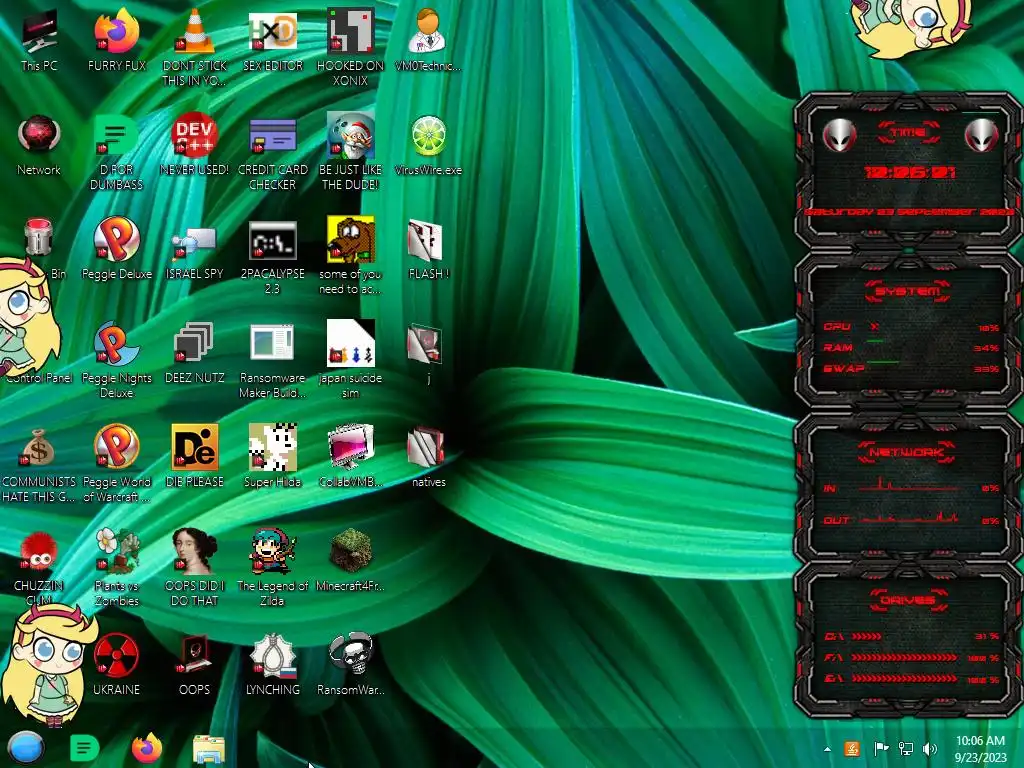Open the volume control in tray
The height and width of the screenshot is (768, 1024).
click(930, 749)
